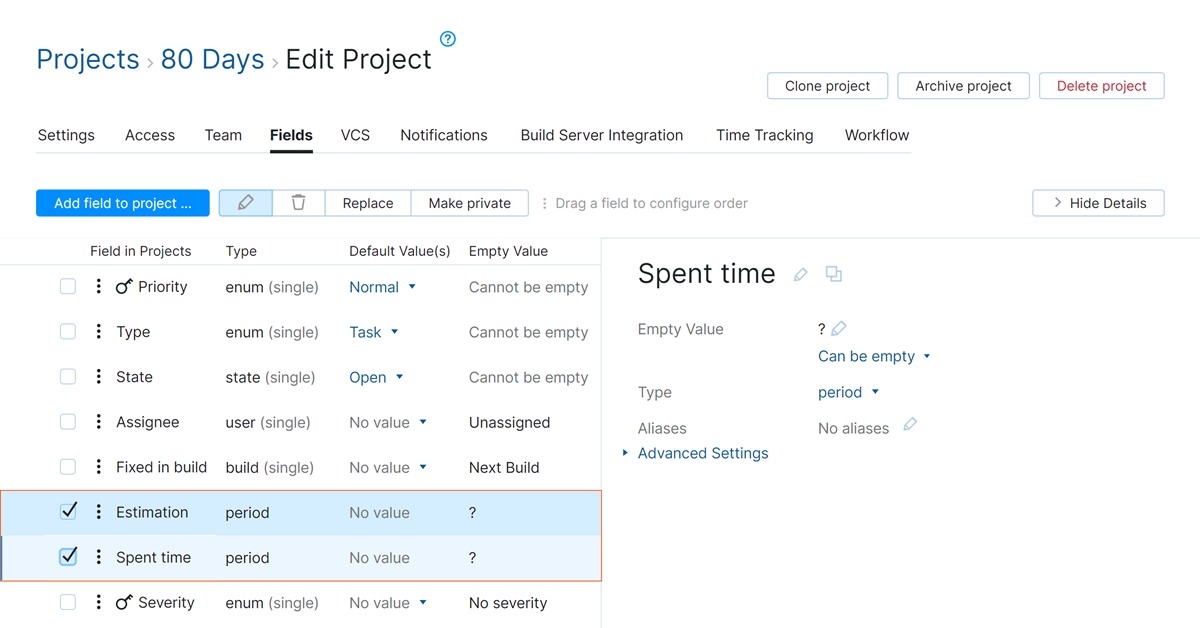Viewport: 1200px width, 628px height.
Task: Select the Assignee row checkbox
Action: [68, 421]
